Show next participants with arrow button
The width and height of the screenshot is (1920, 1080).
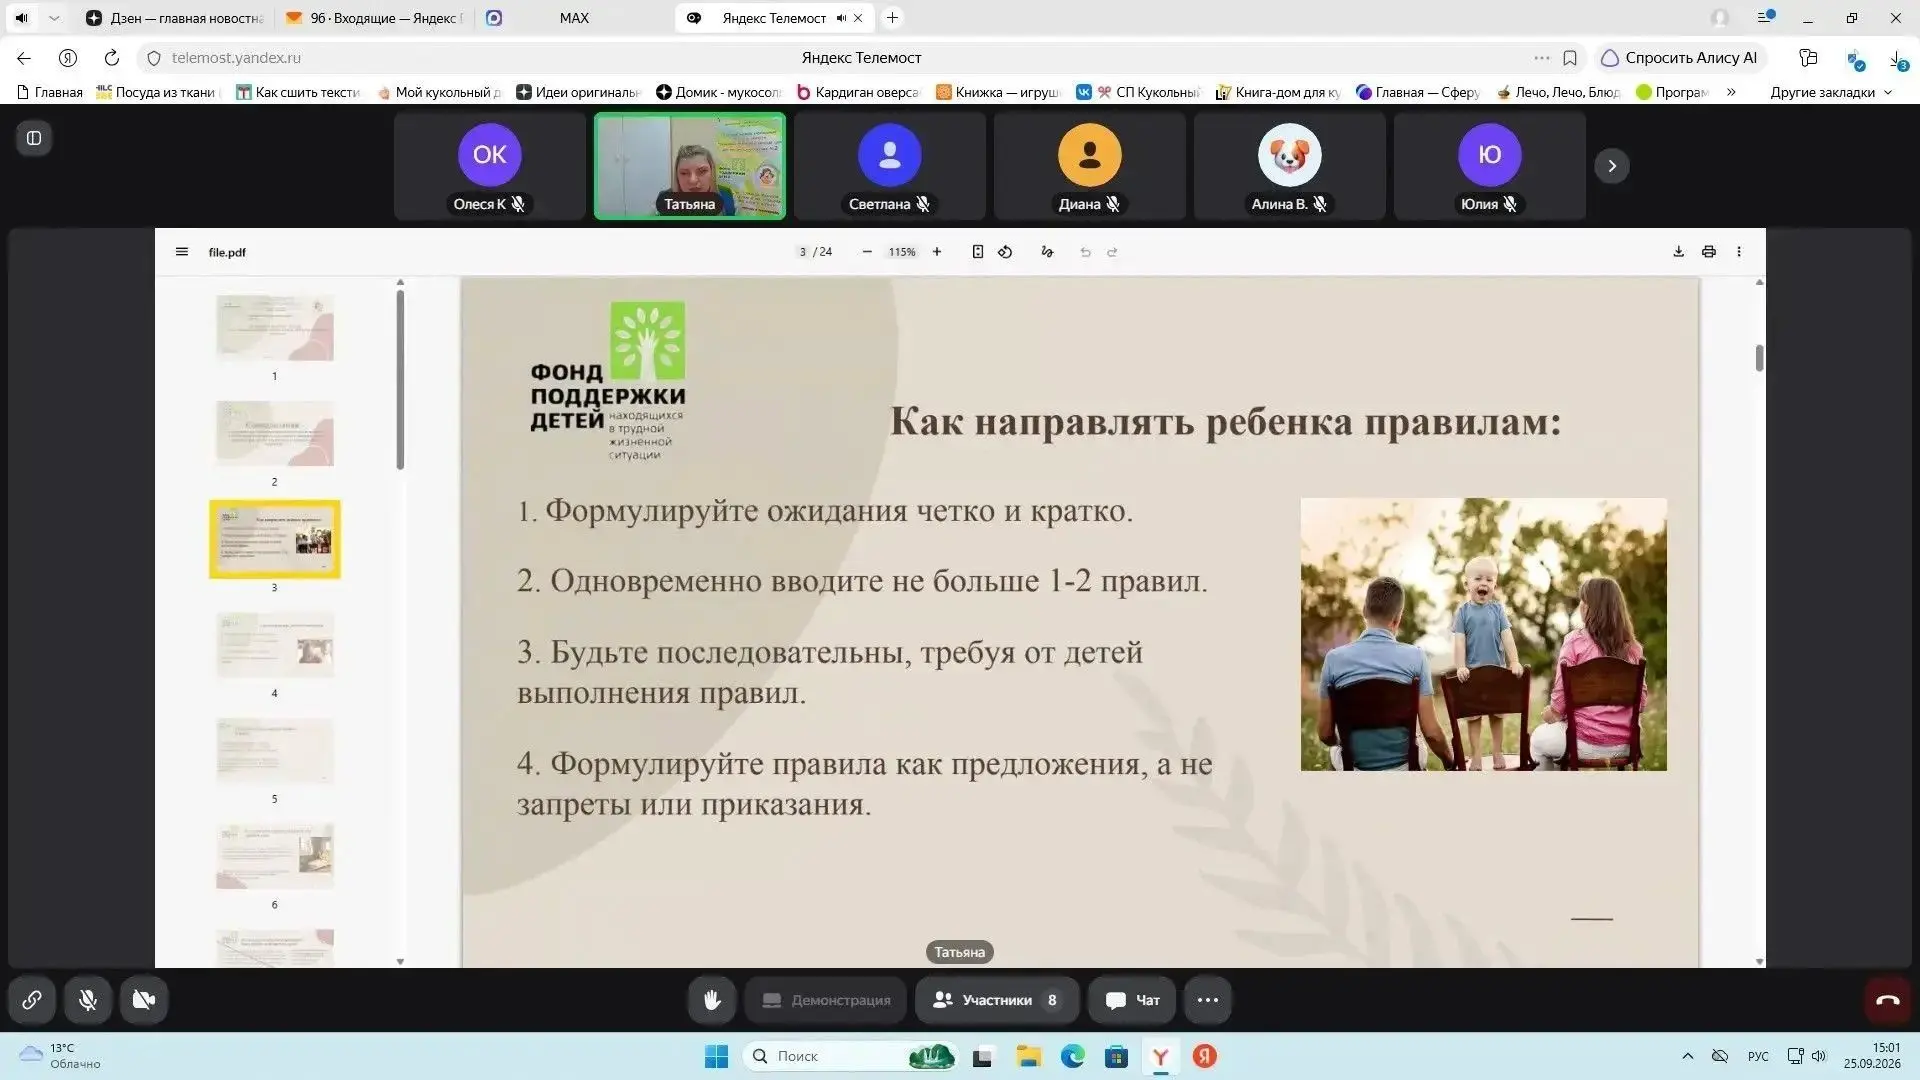pos(1612,166)
